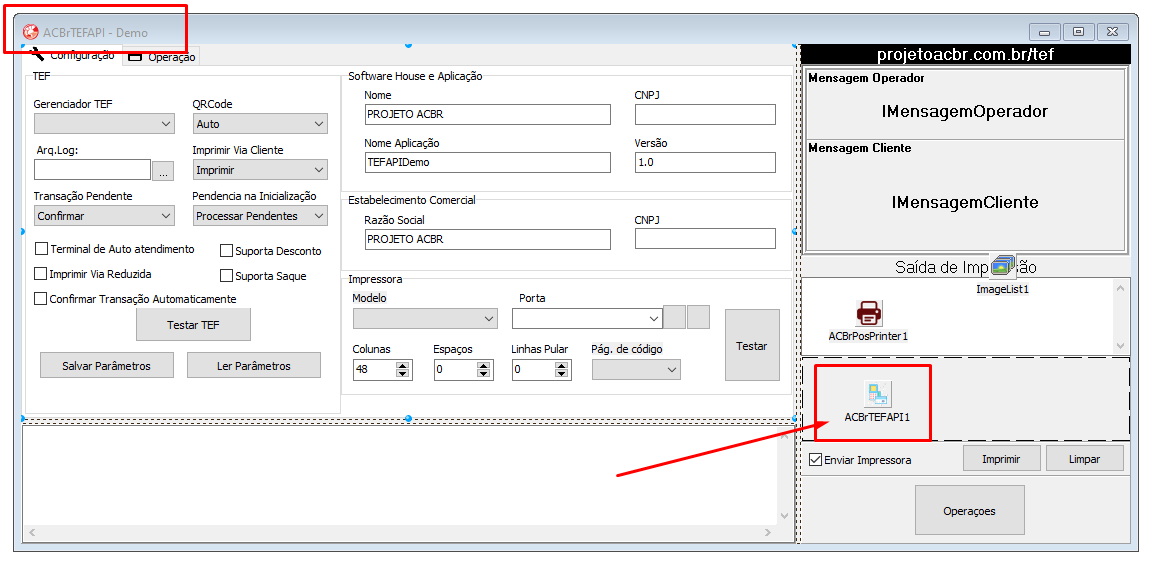Enable Imprimir Via Reduzida option
This screenshot has width=1157, height=569.
(x=41, y=274)
